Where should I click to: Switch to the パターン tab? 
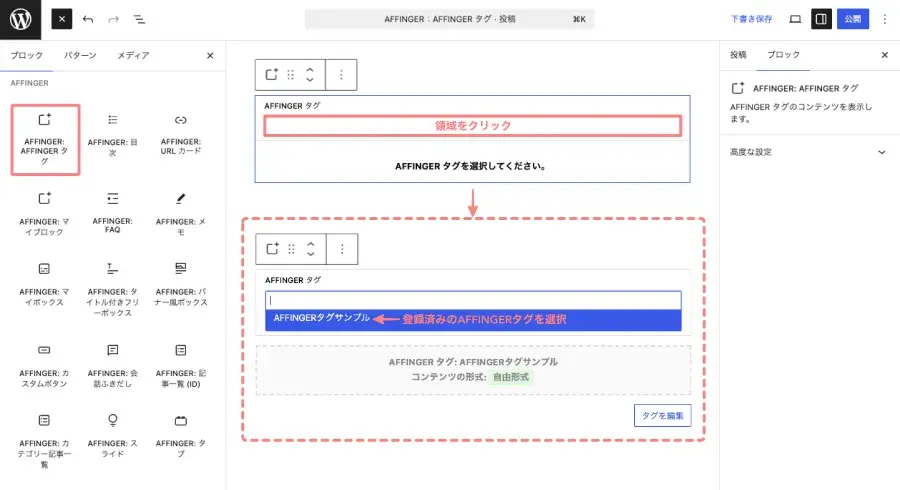tap(80, 55)
